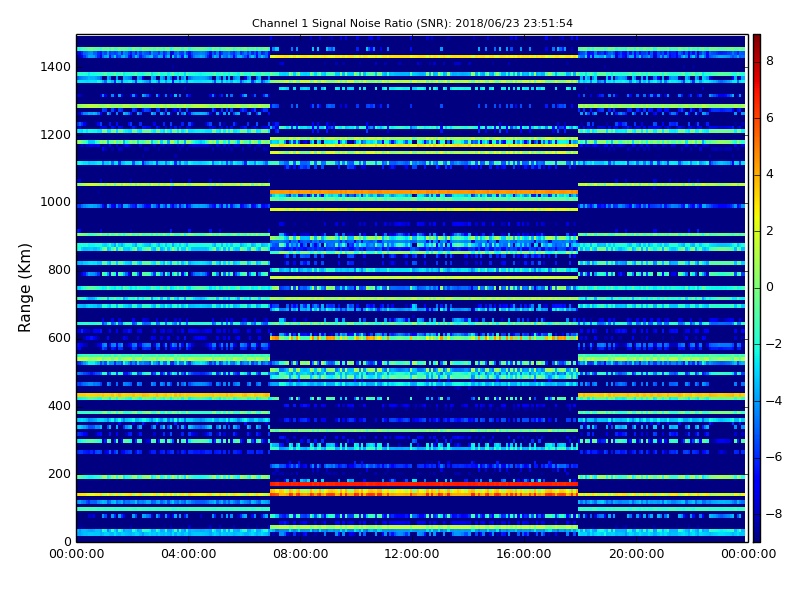Screen dimensions: 800x600
Task: Click the 08:00:00 time axis label
Action: (x=301, y=554)
